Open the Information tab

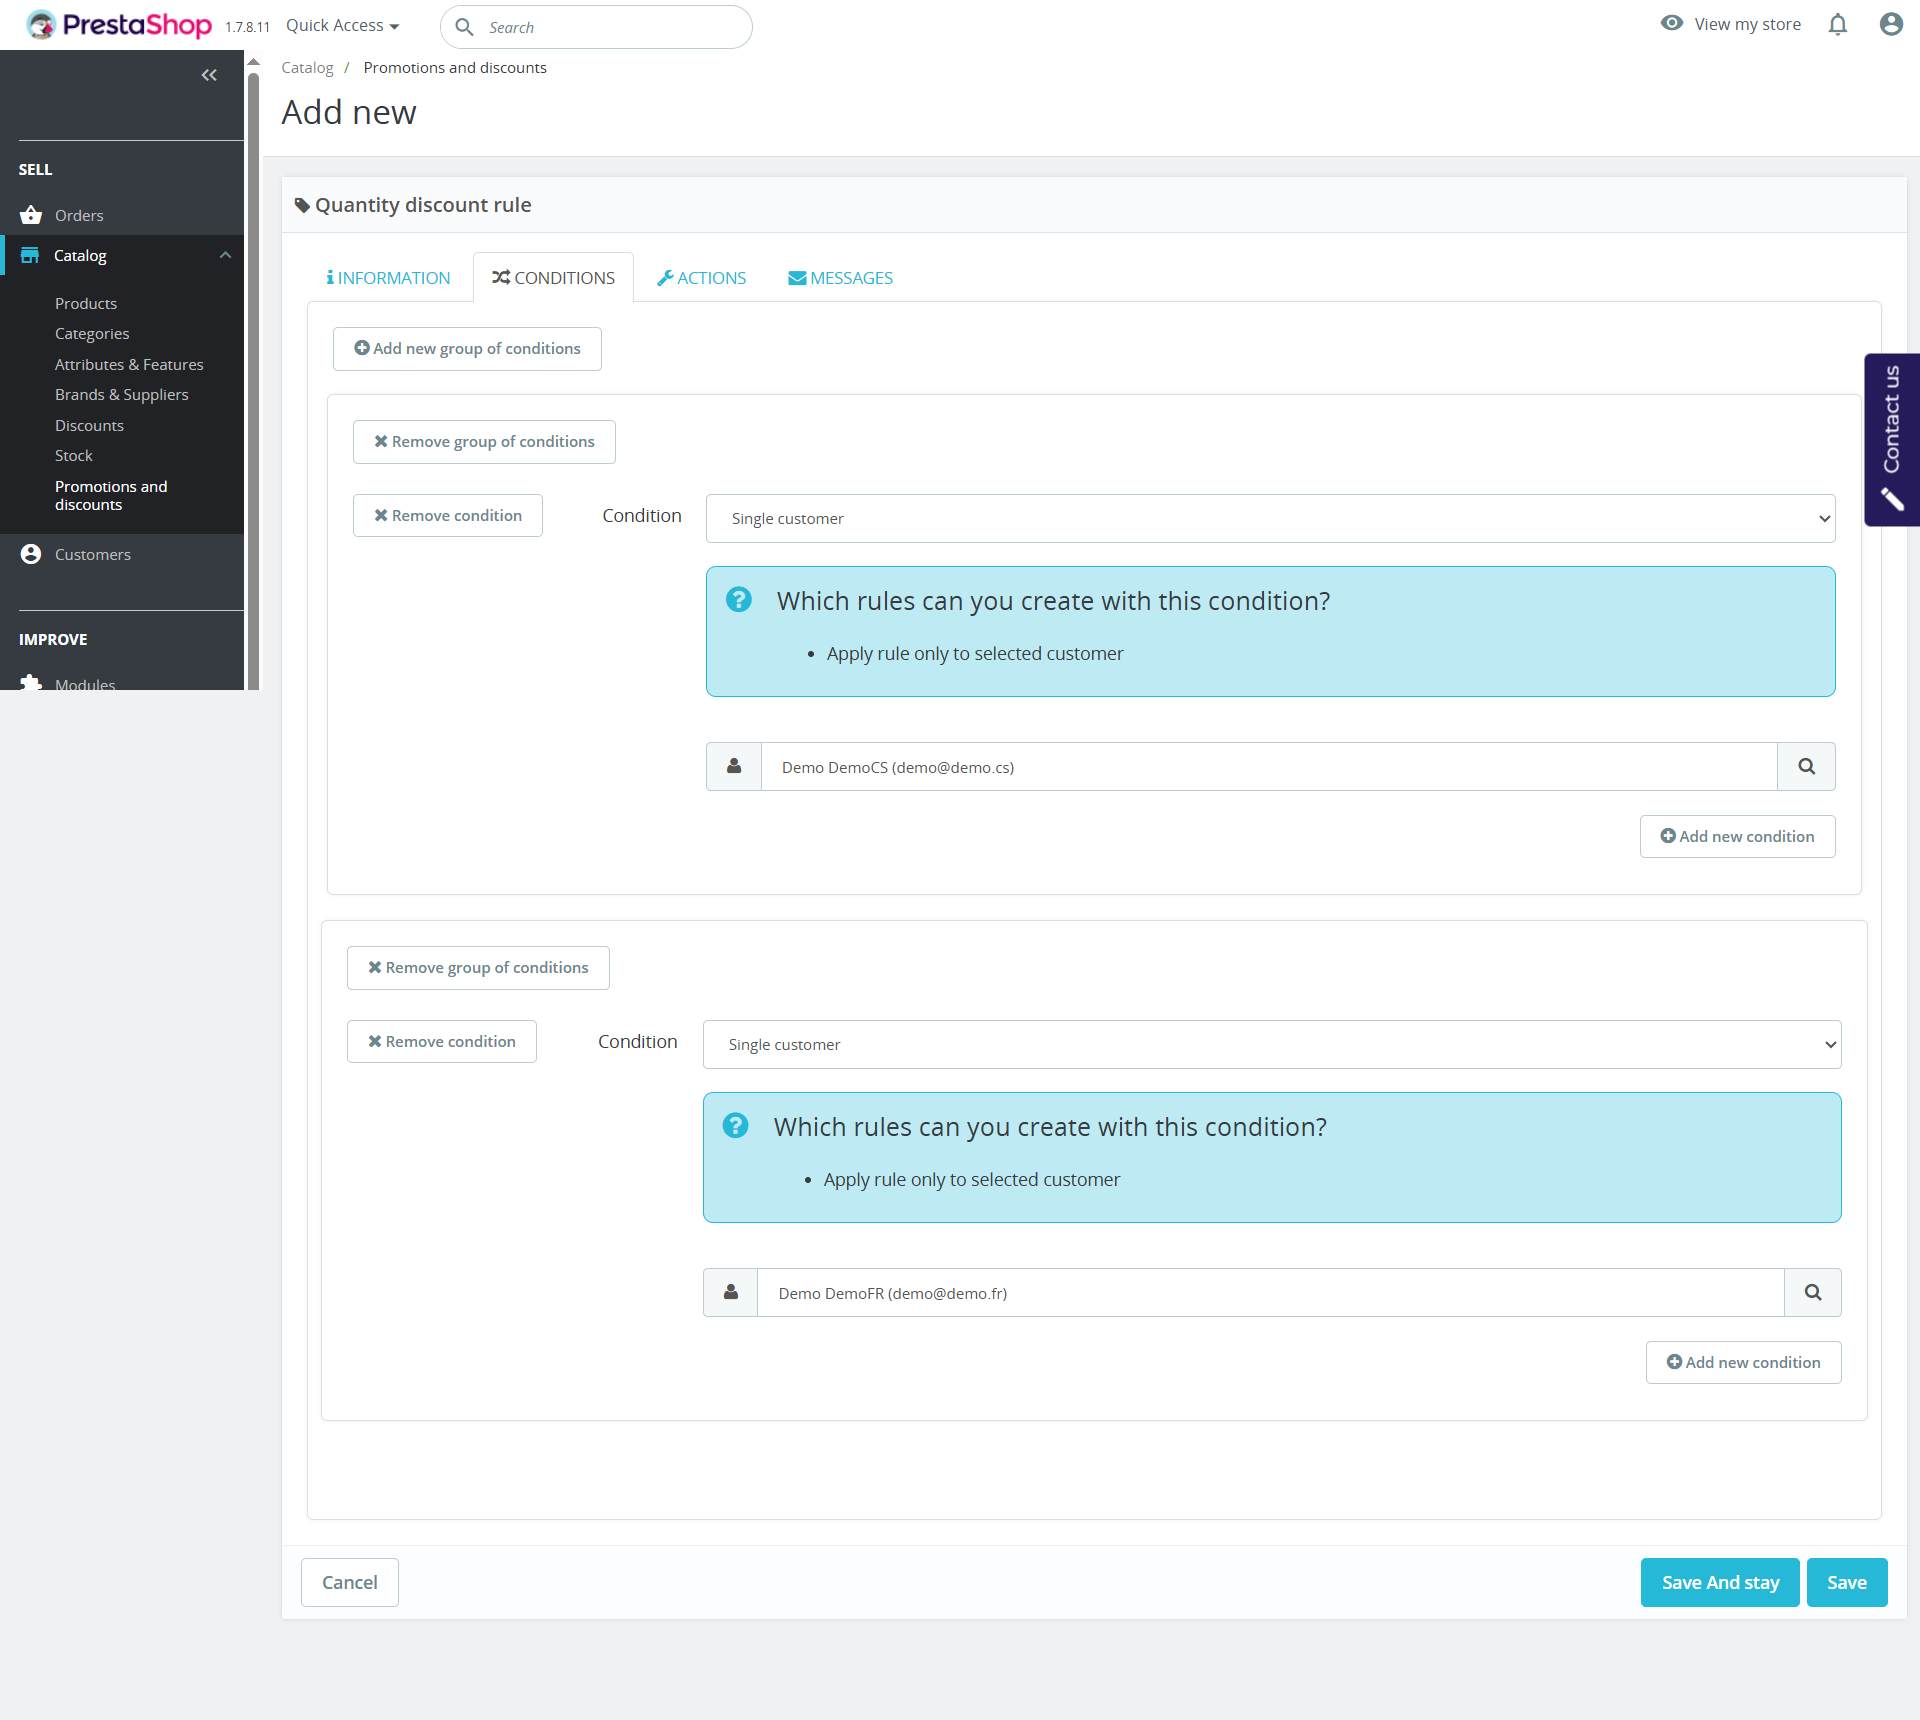coord(388,278)
